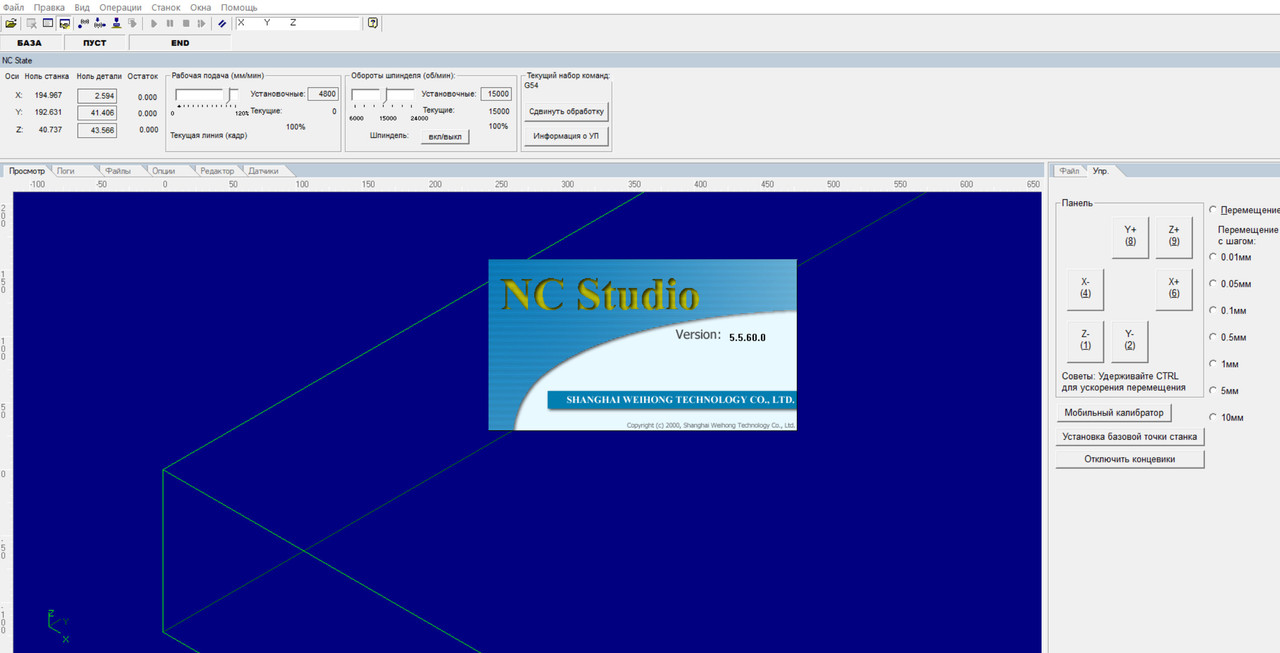Jog axis with Y+ (8) button

tap(1130, 236)
